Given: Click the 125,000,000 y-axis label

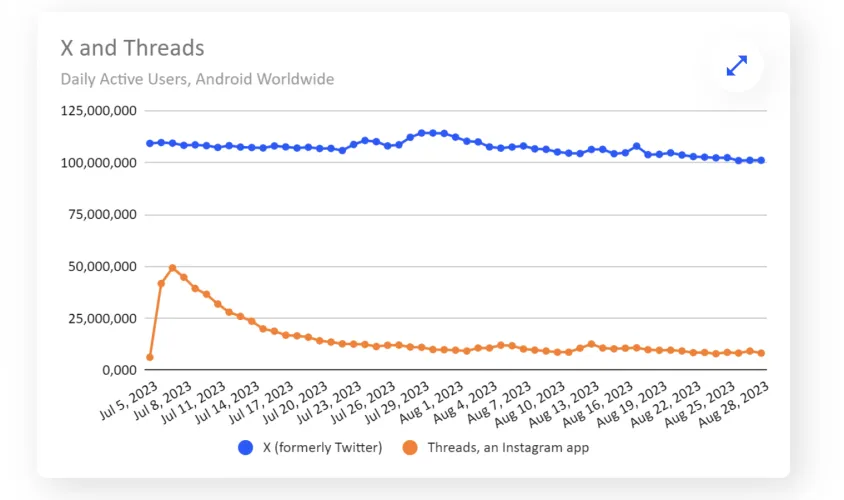Looking at the screenshot, I should pos(98,111).
